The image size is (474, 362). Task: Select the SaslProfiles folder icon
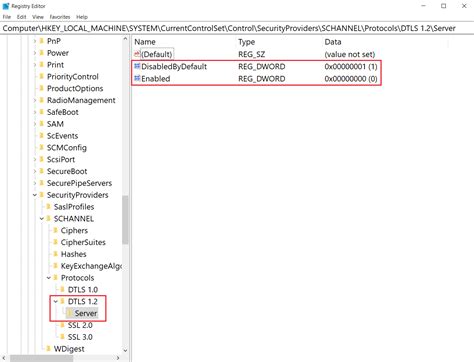[x=49, y=207]
